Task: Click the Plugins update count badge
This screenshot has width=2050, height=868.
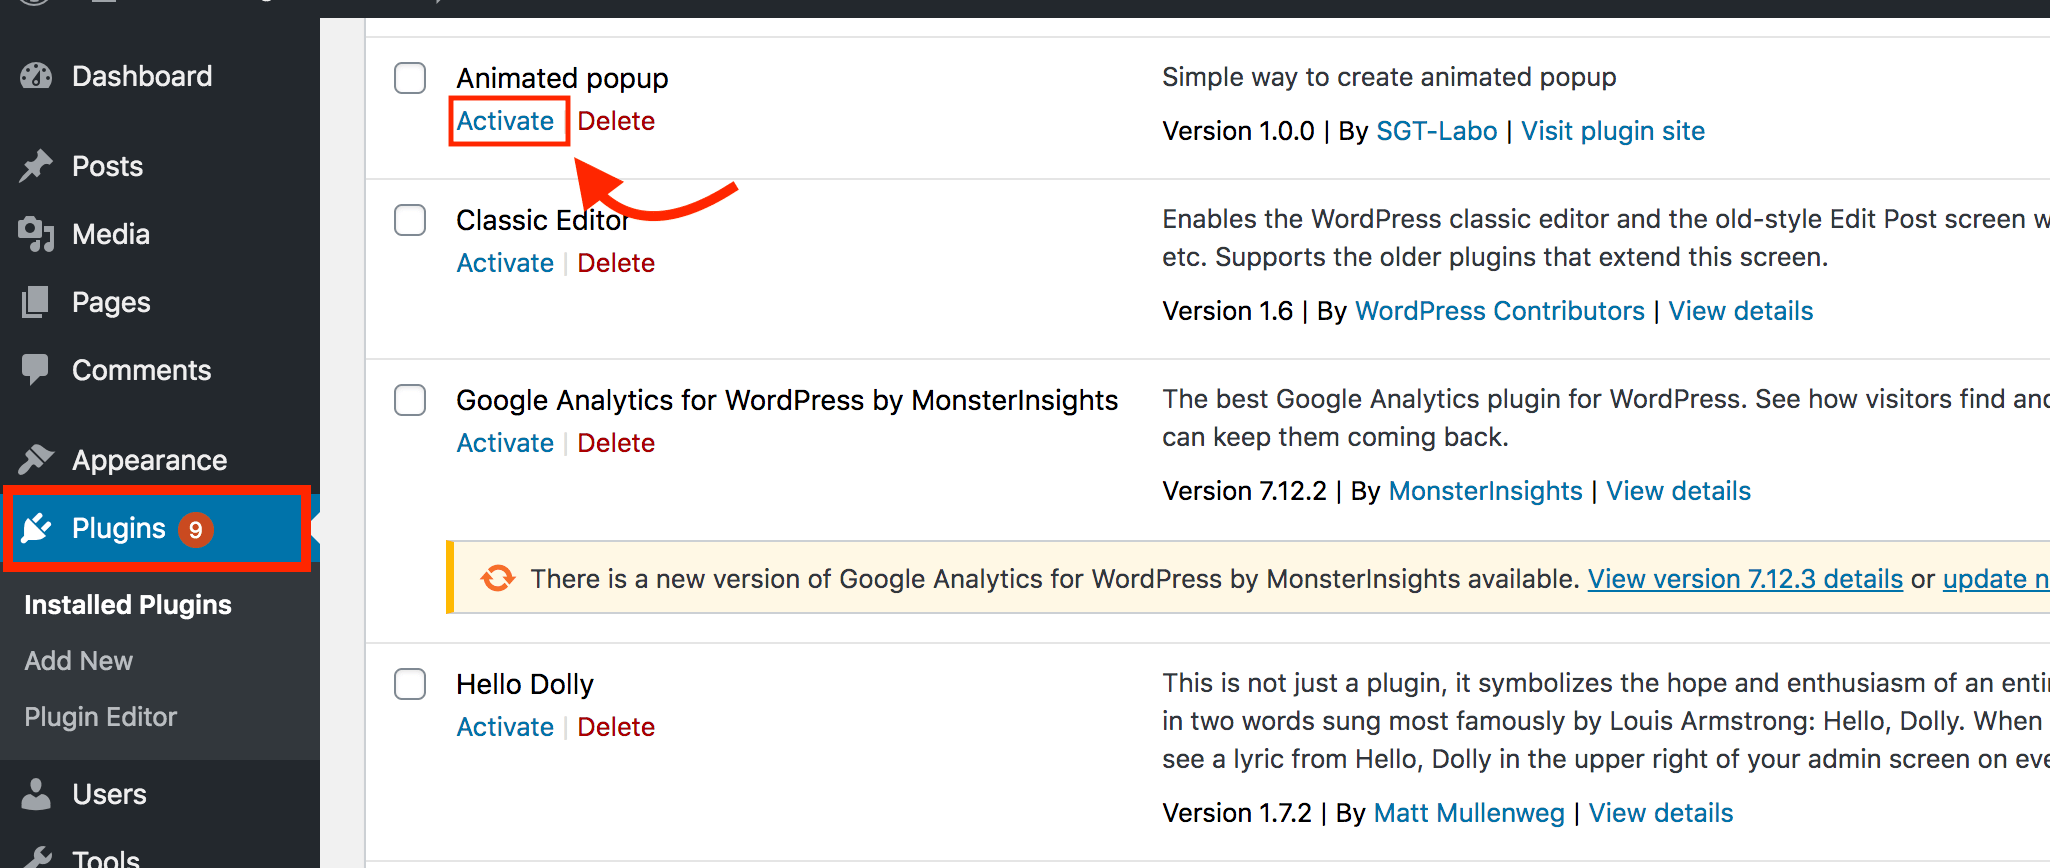Action: pyautogui.click(x=196, y=529)
